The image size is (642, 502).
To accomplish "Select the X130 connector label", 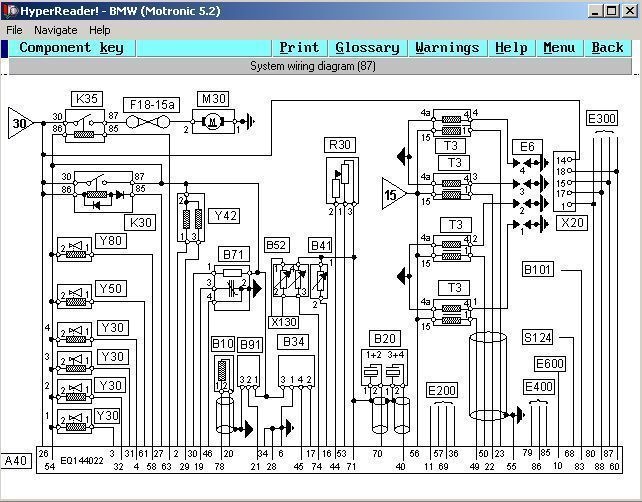I will (284, 322).
